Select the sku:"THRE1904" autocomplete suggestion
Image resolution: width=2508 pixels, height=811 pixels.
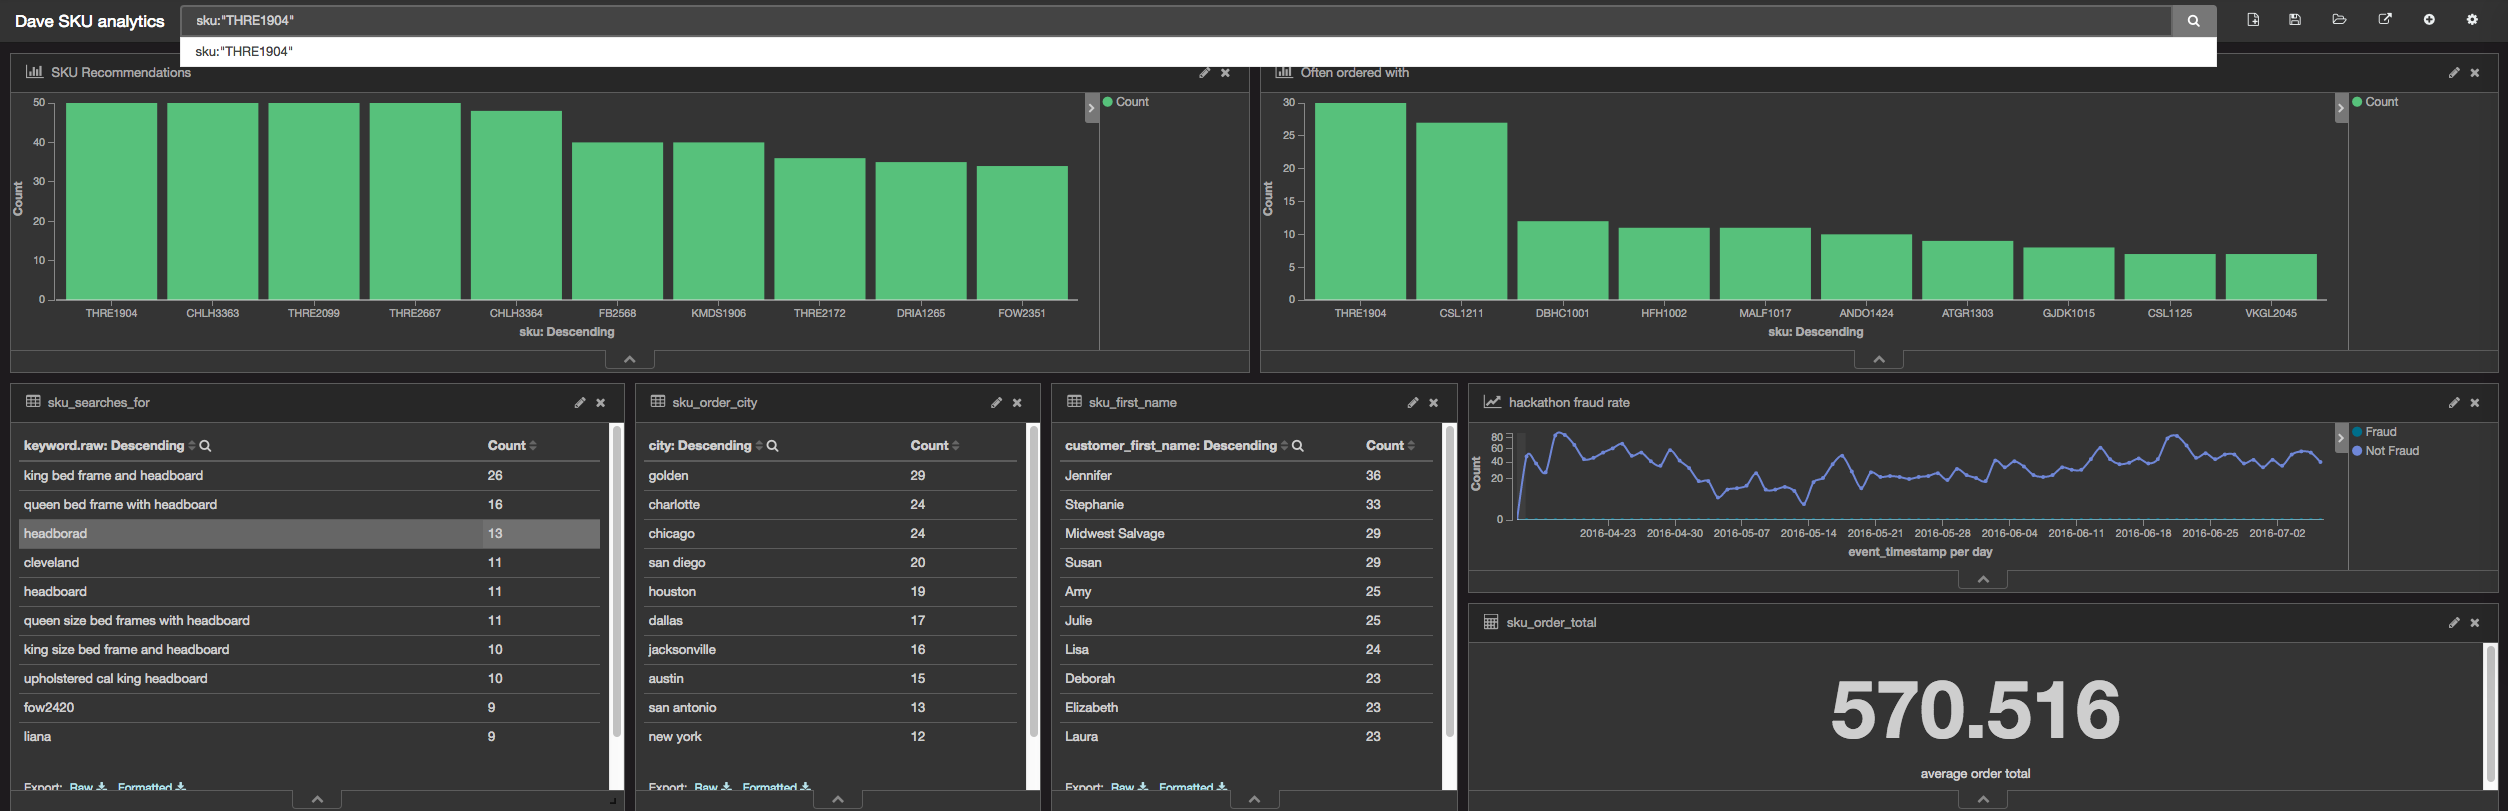coord(1198,51)
